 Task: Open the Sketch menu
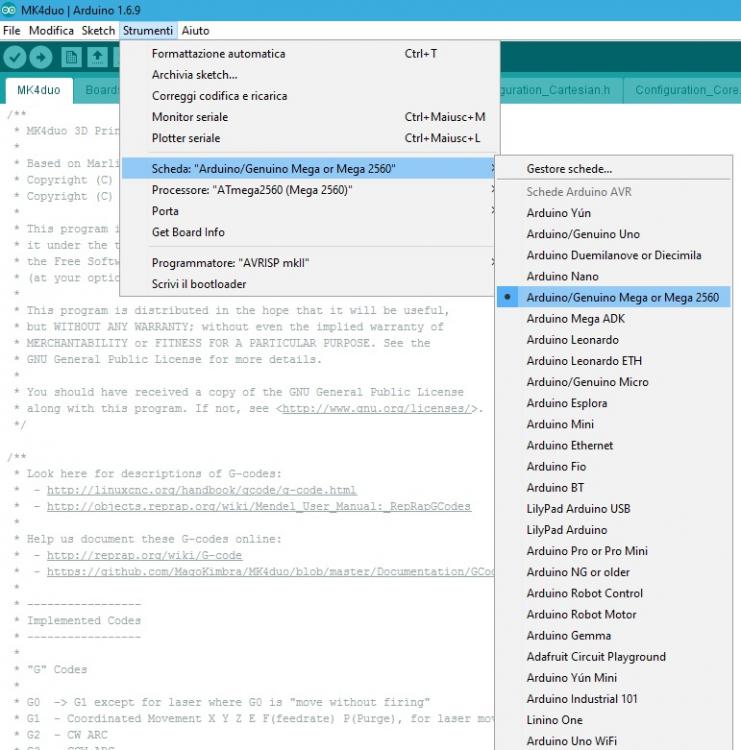pos(98,31)
